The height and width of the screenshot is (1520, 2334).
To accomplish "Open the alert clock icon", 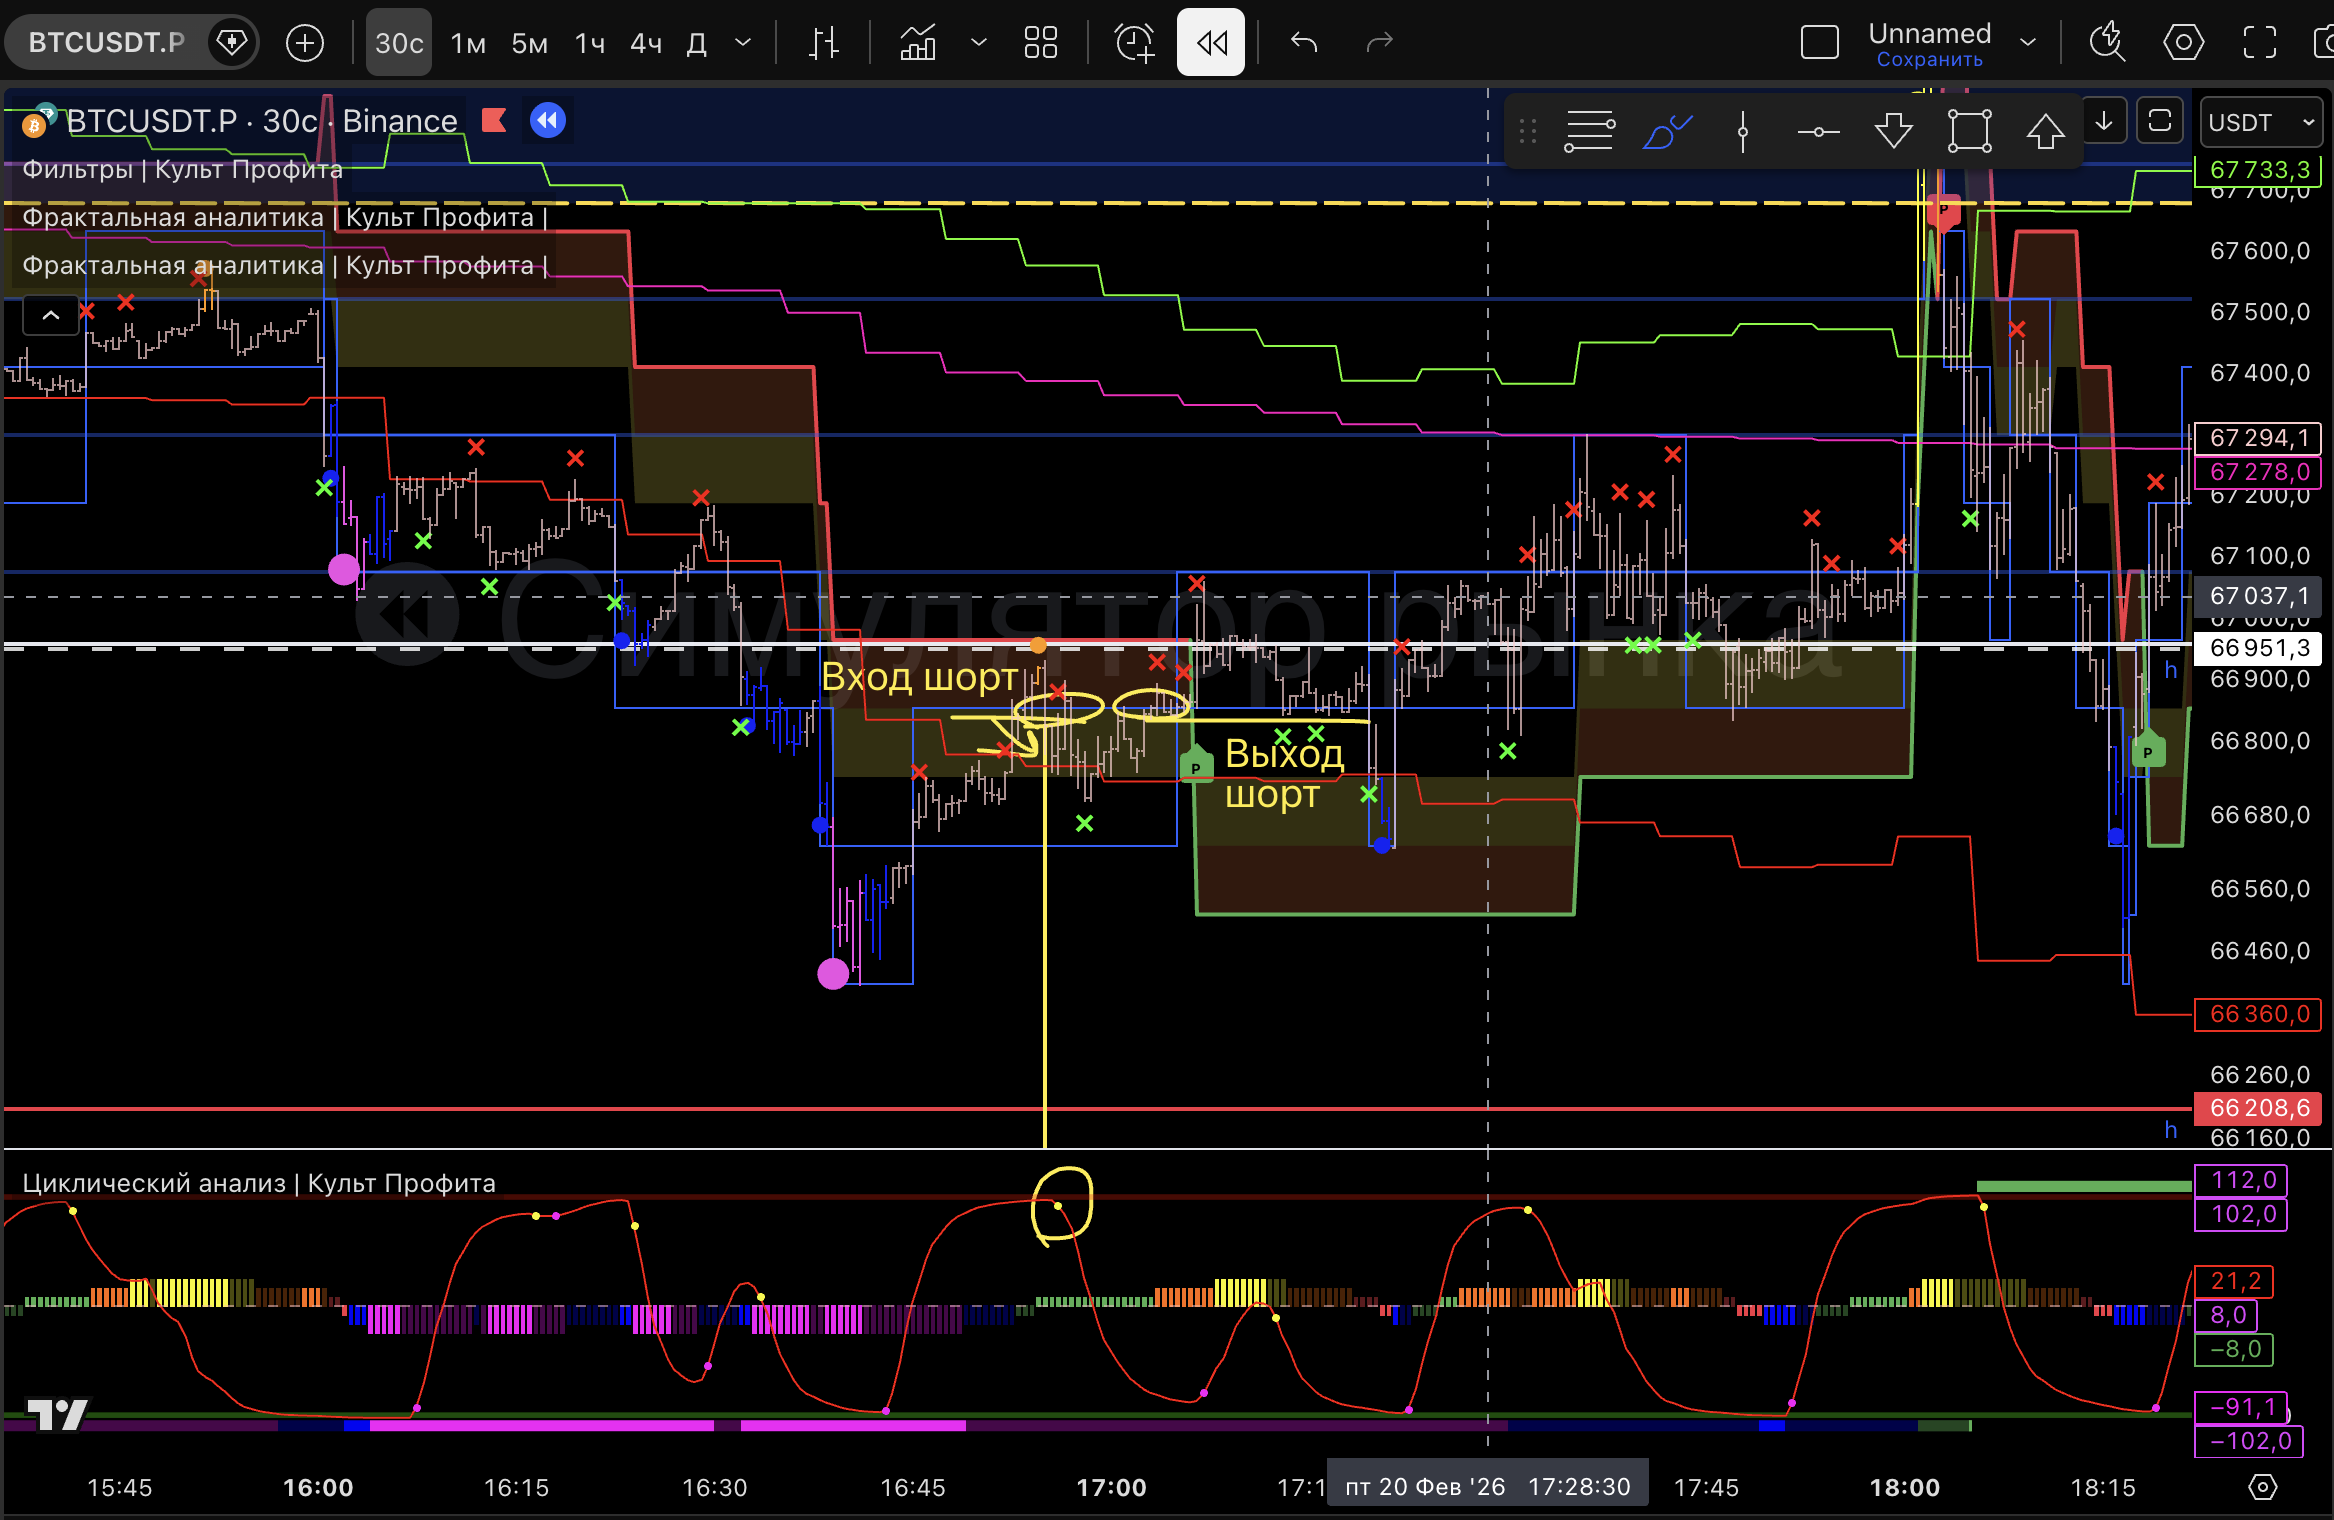I will coord(1134,42).
